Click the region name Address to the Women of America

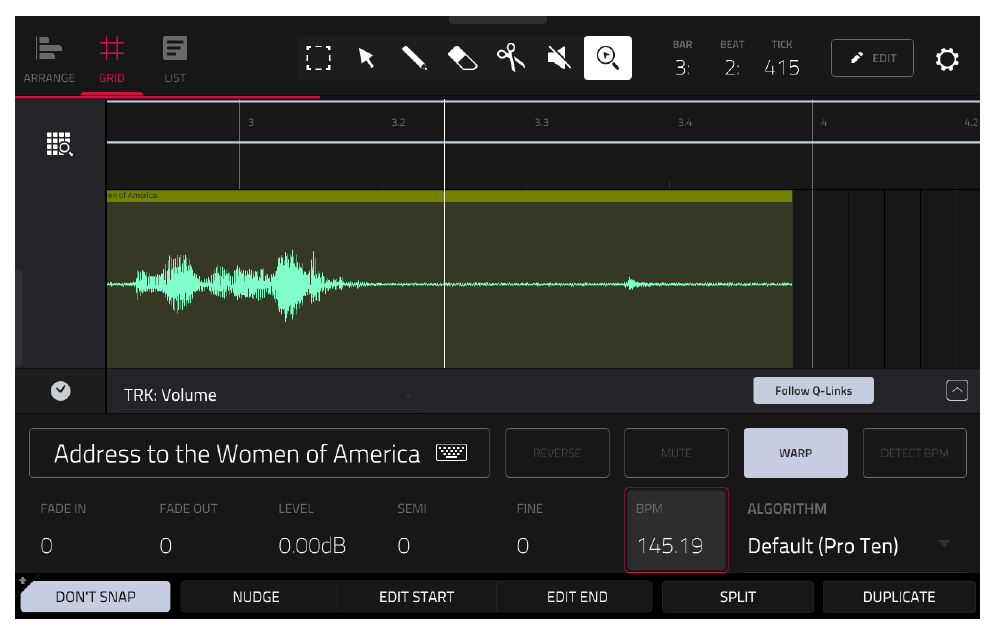237,454
